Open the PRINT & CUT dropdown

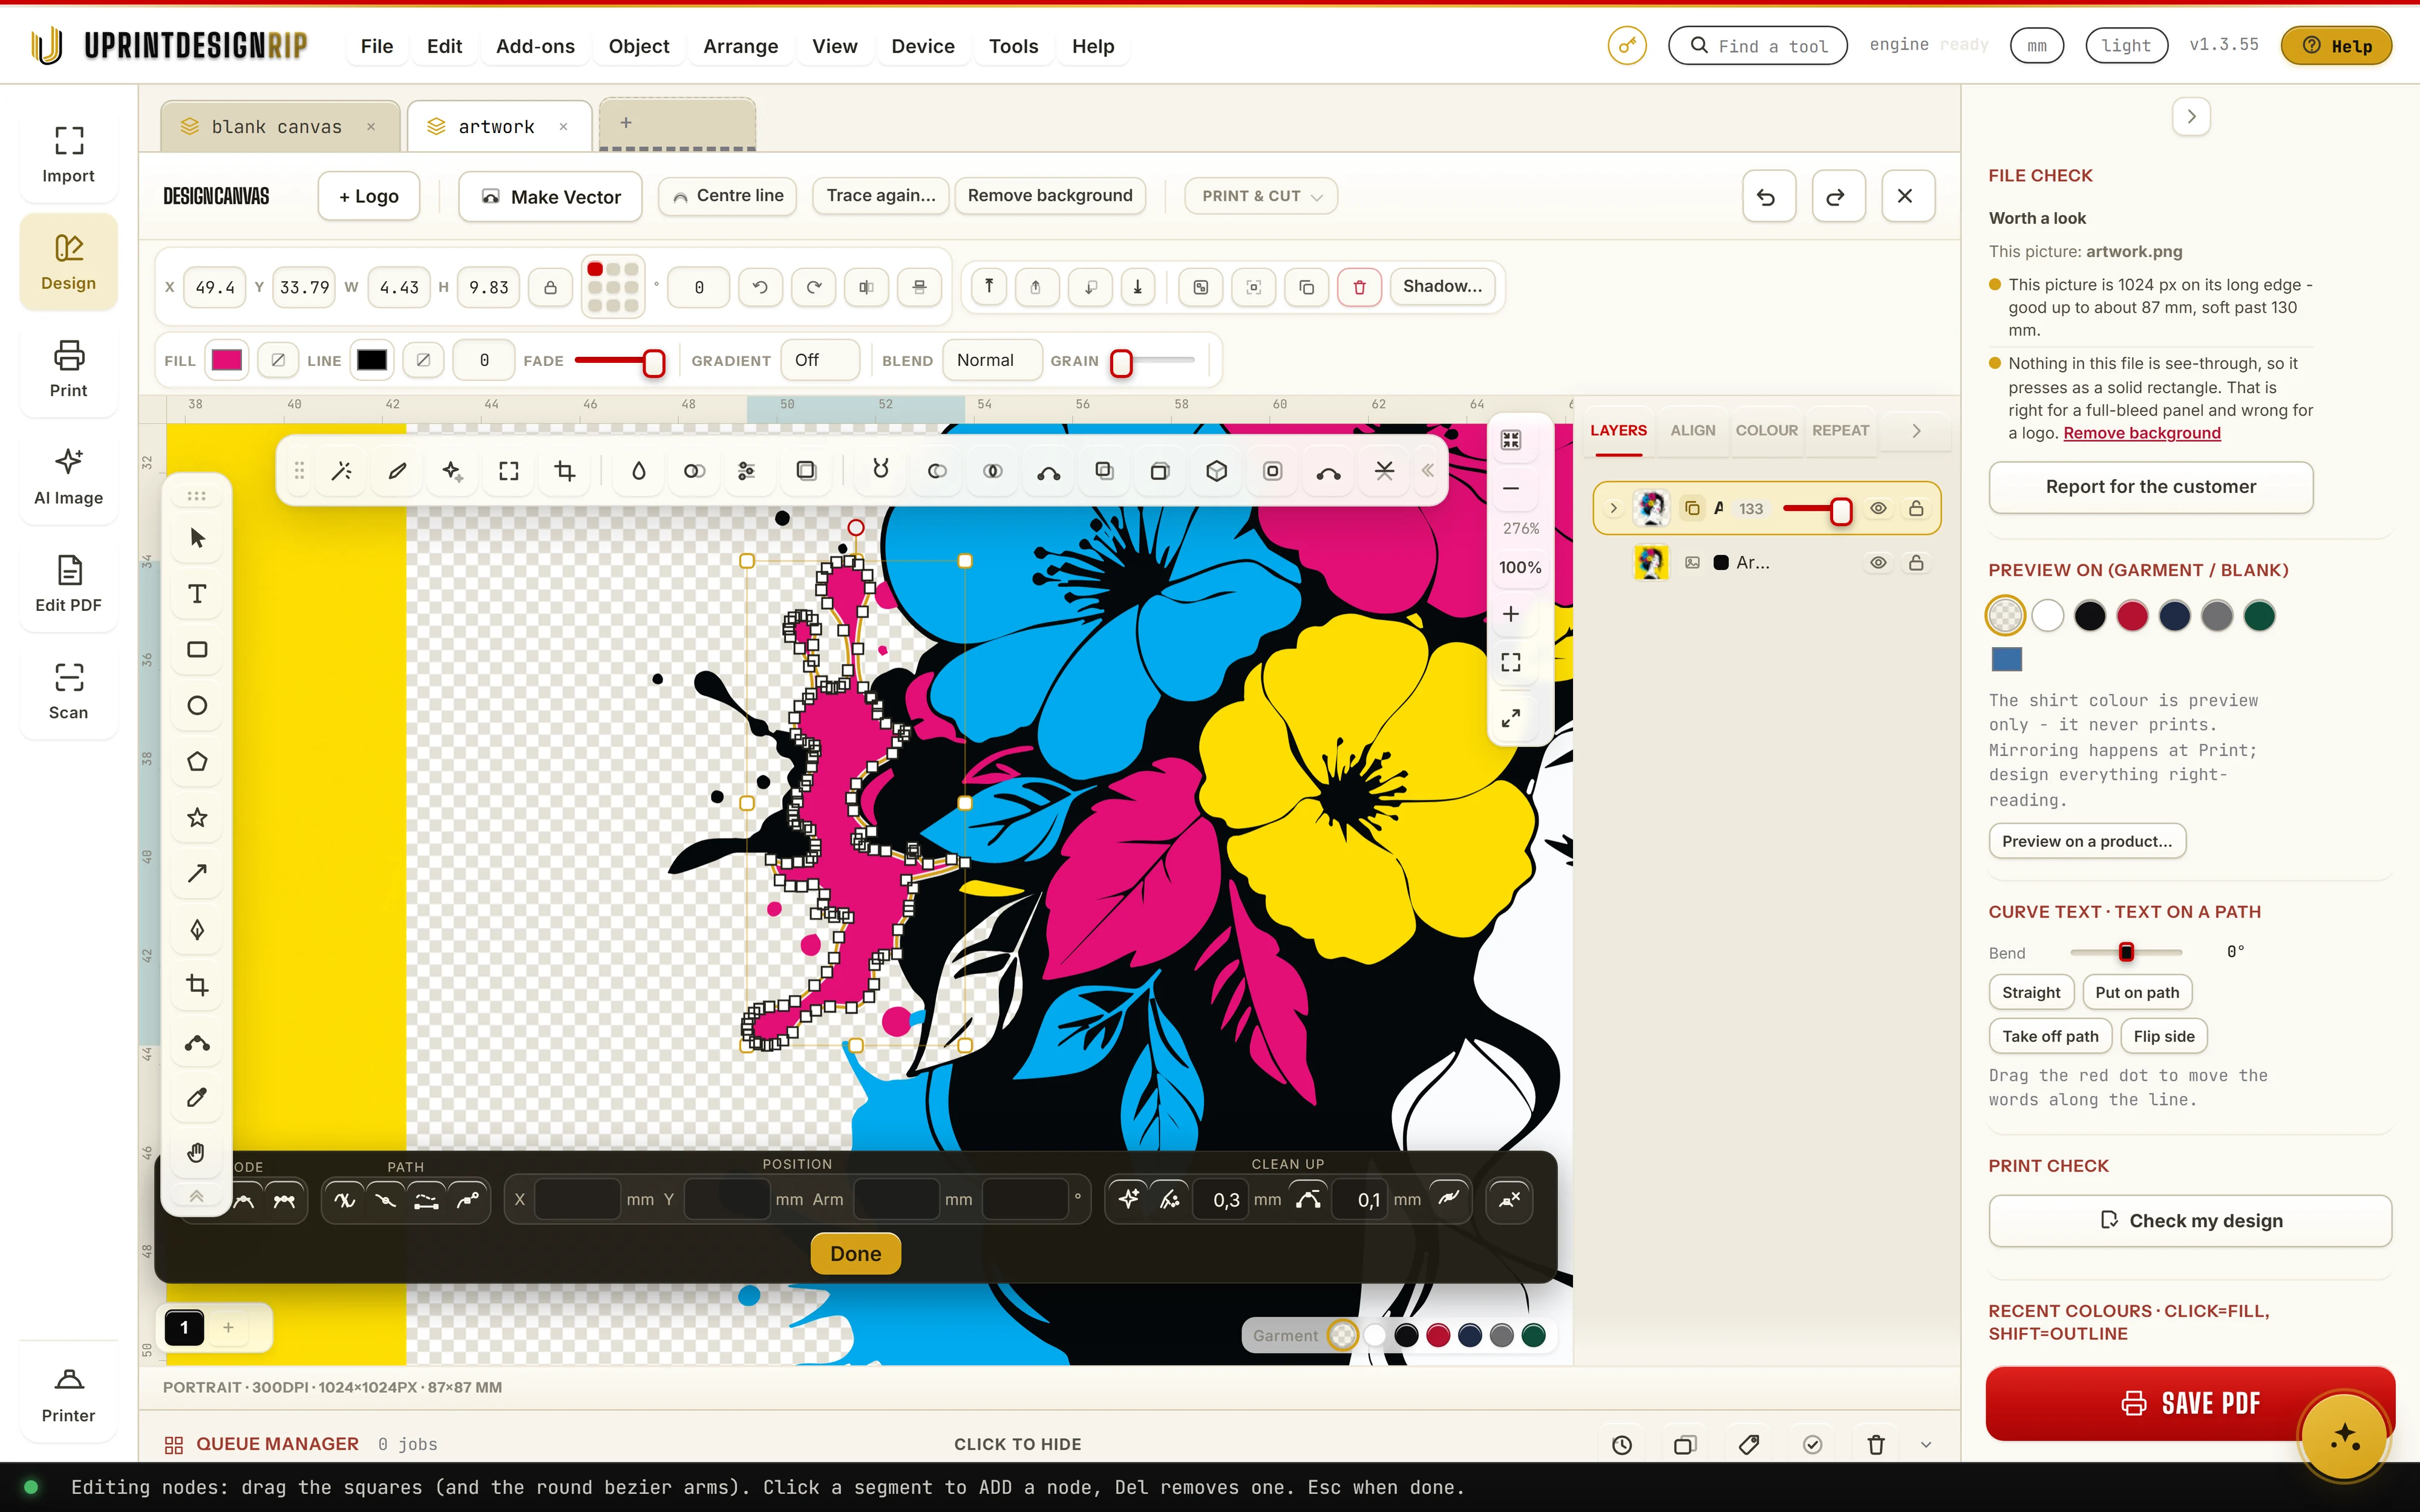point(1261,196)
